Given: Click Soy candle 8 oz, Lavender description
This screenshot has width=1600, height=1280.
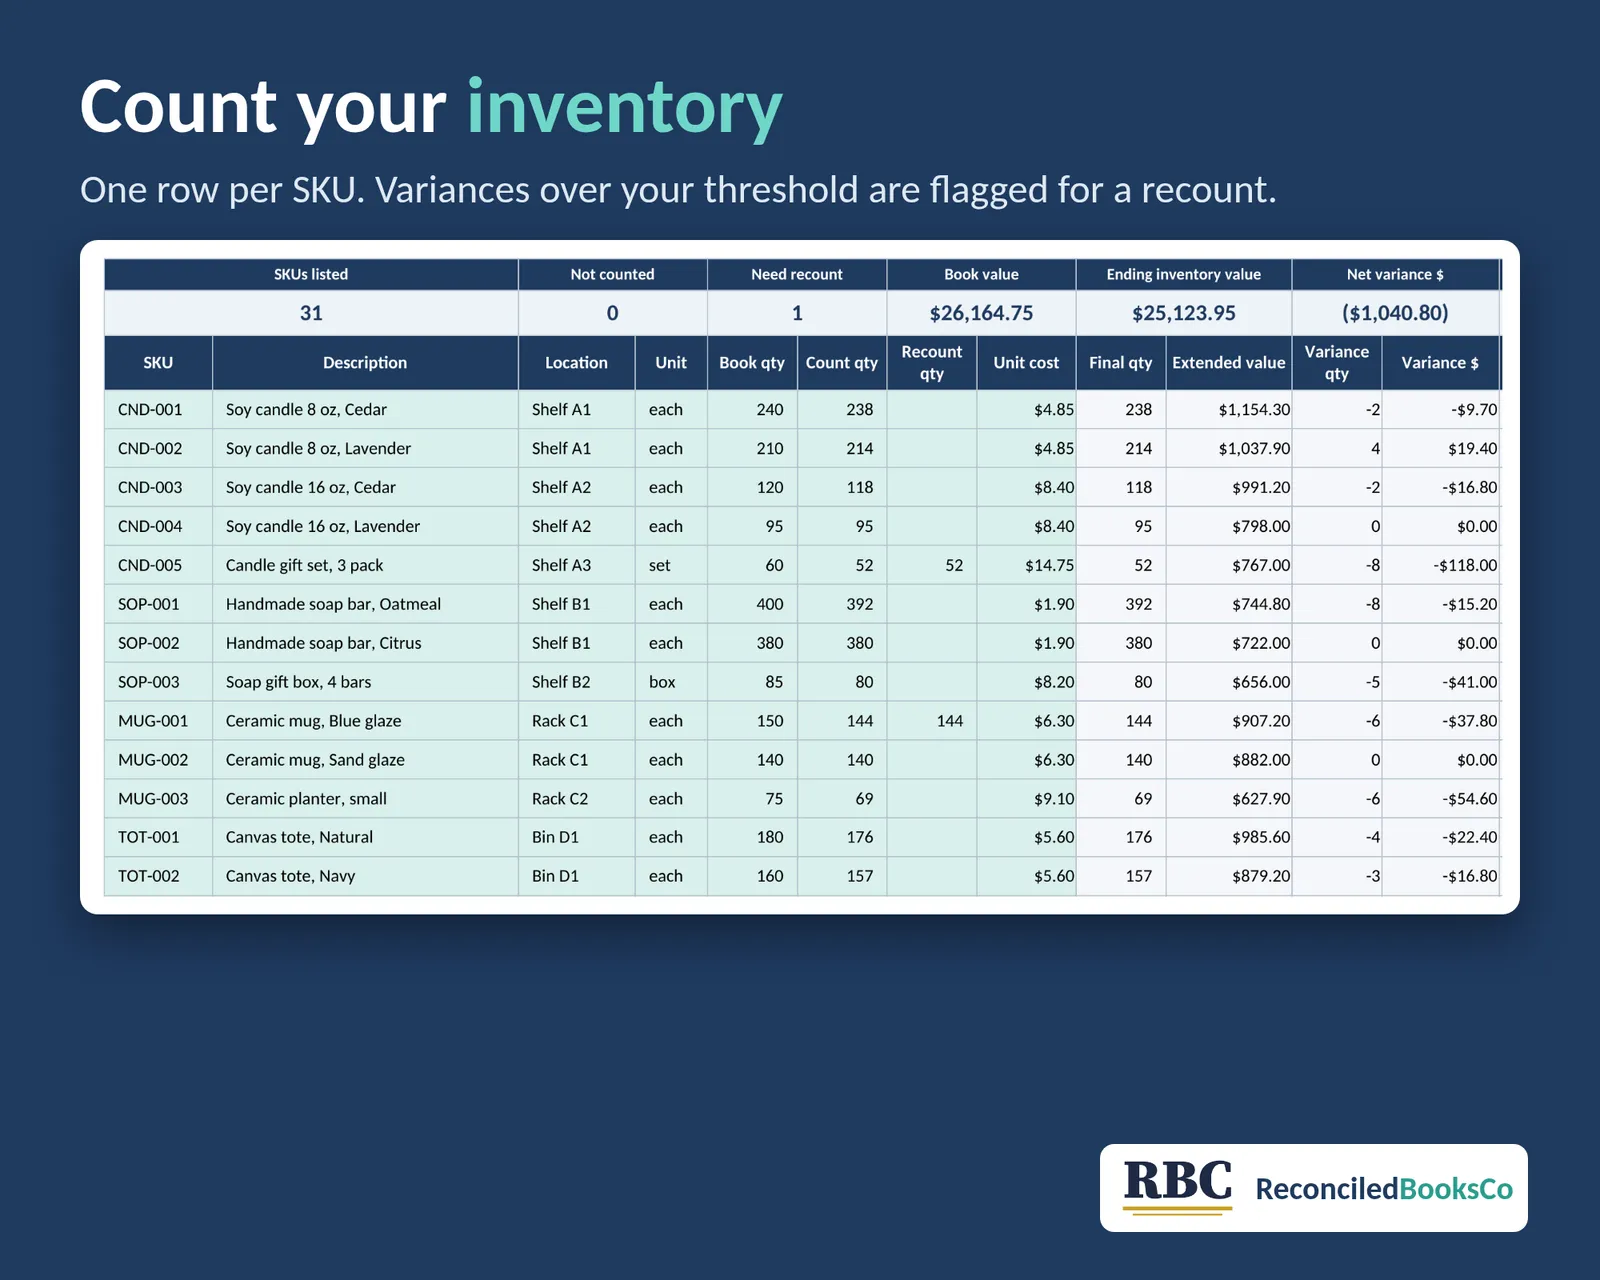Looking at the screenshot, I should pos(365,449).
